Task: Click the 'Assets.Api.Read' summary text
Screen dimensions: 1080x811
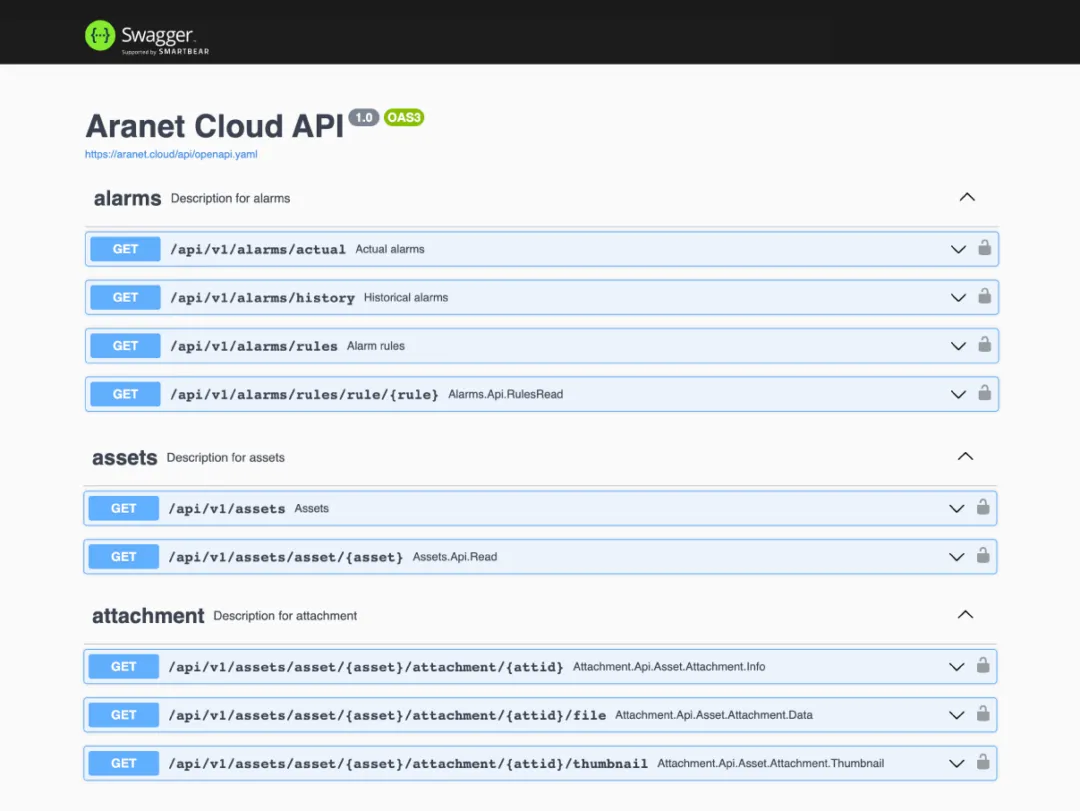Action: coord(455,557)
